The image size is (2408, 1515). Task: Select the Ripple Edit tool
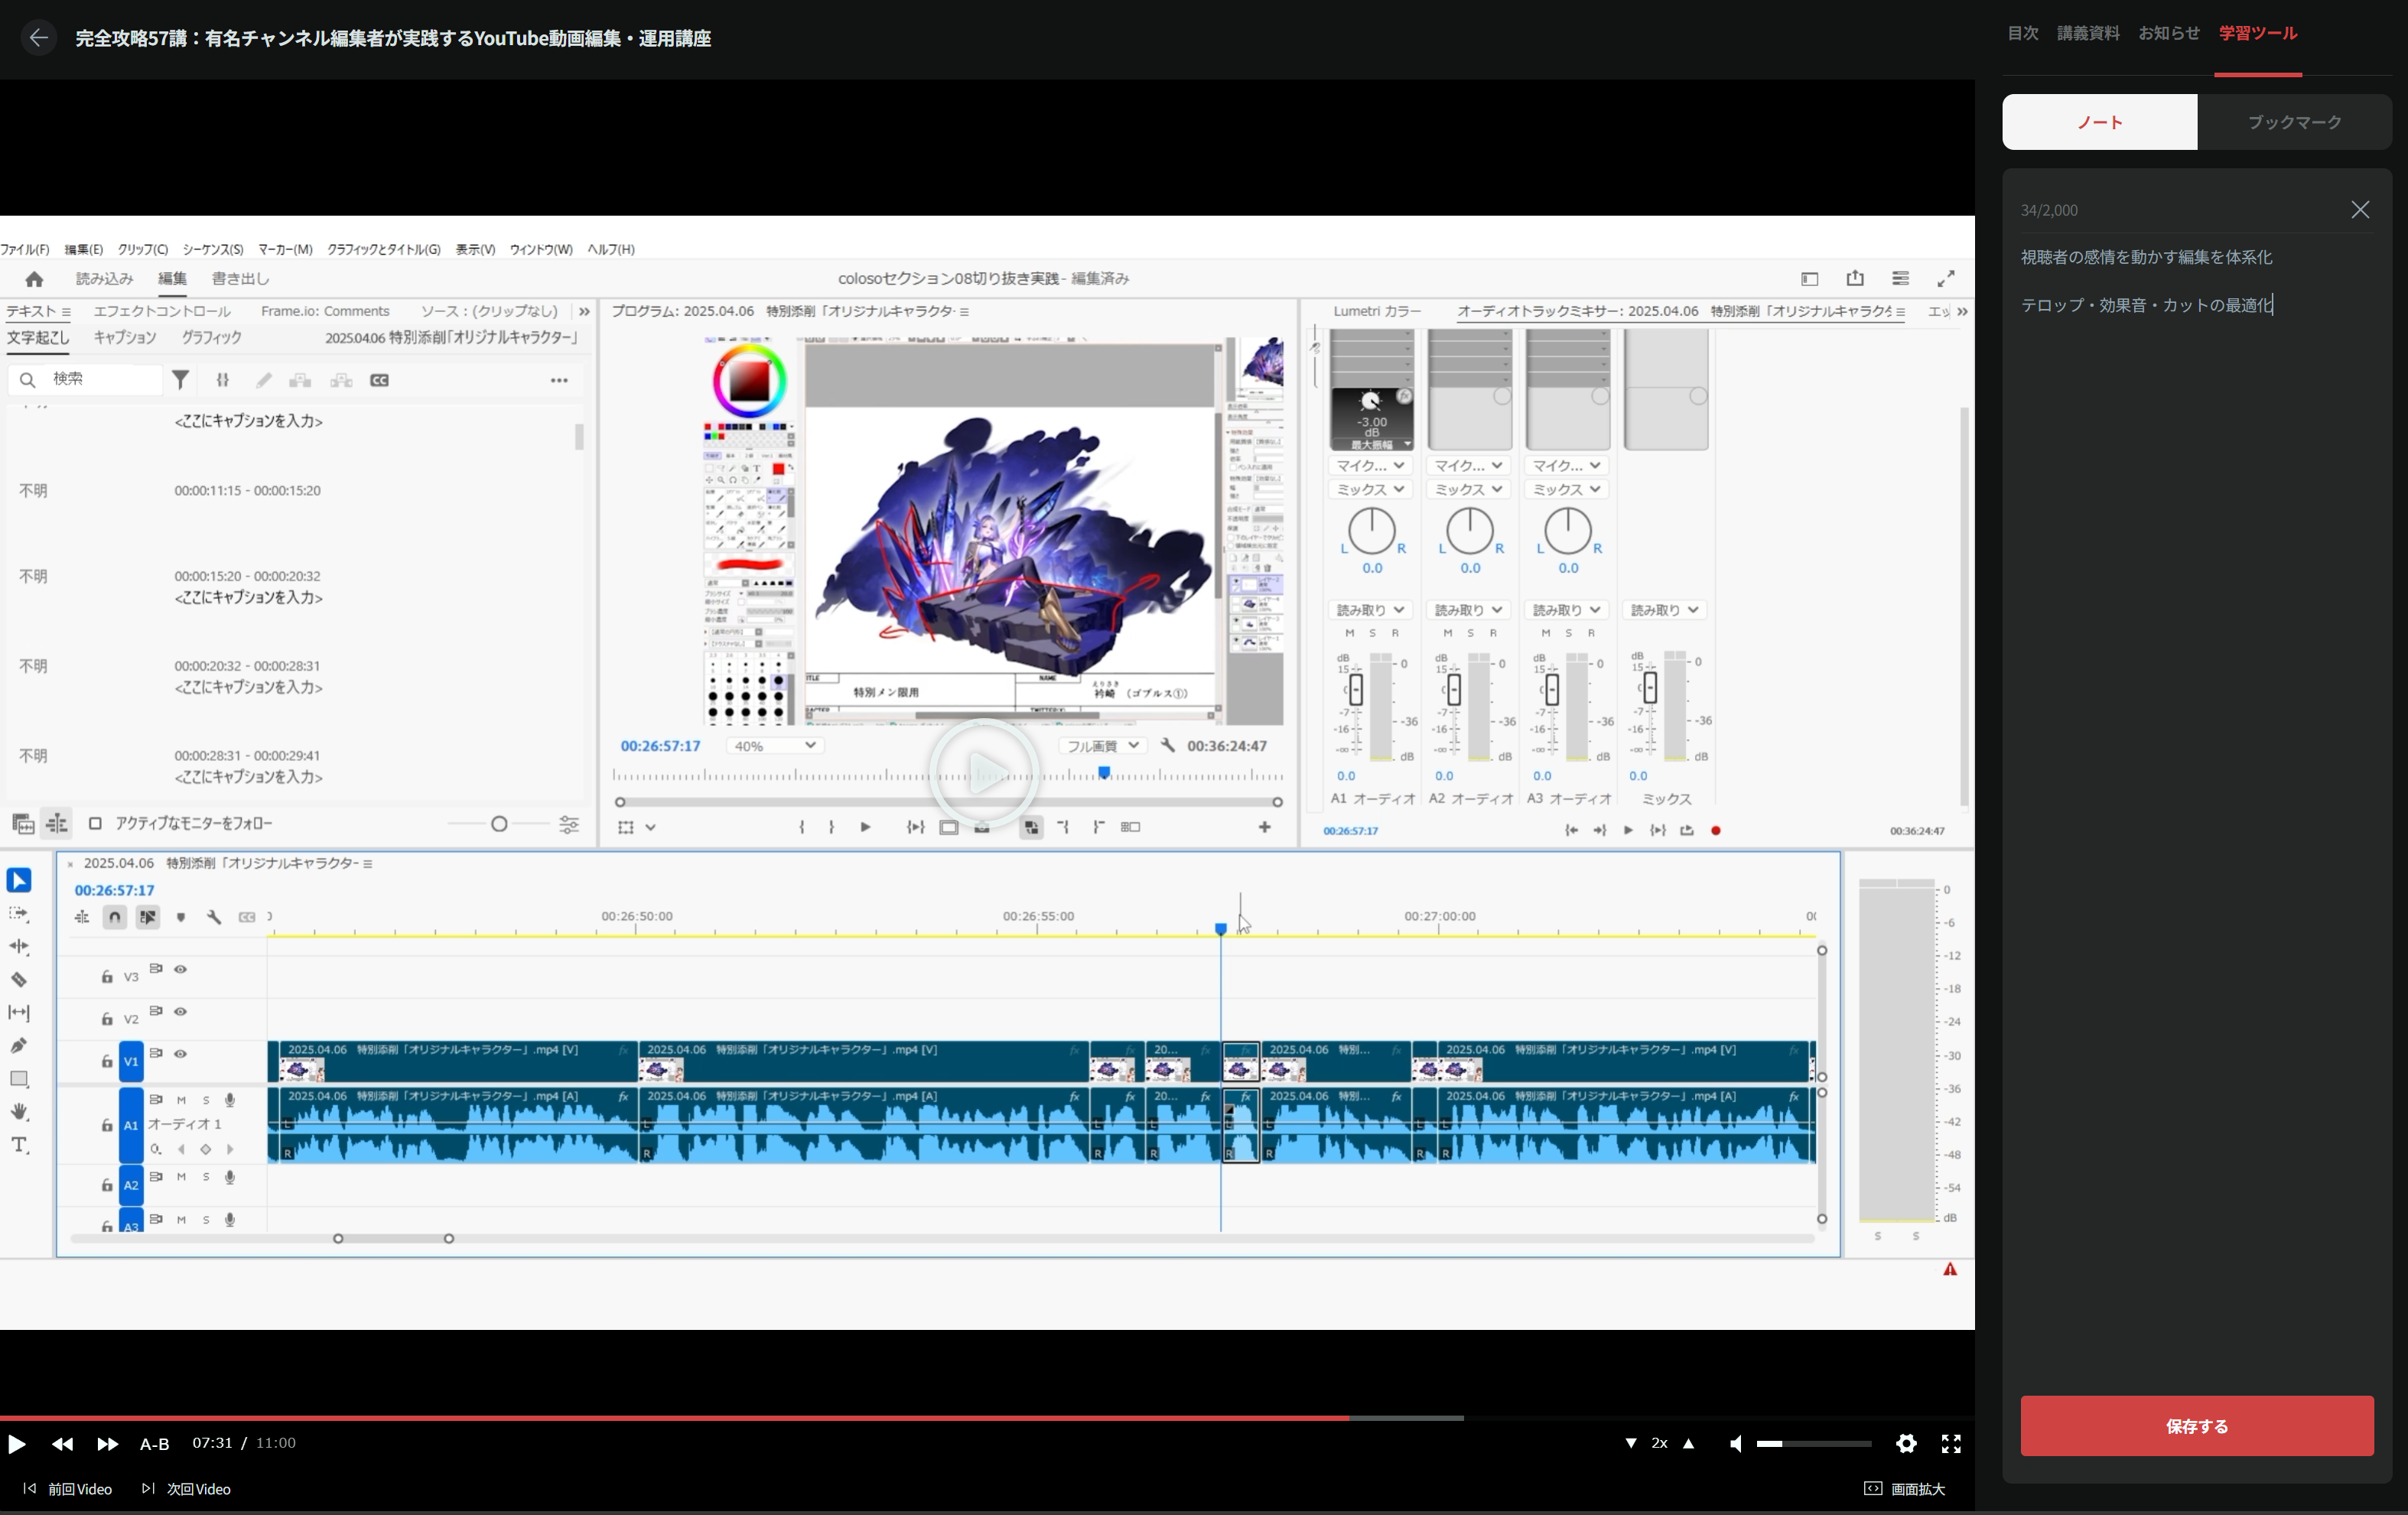coord(19,946)
